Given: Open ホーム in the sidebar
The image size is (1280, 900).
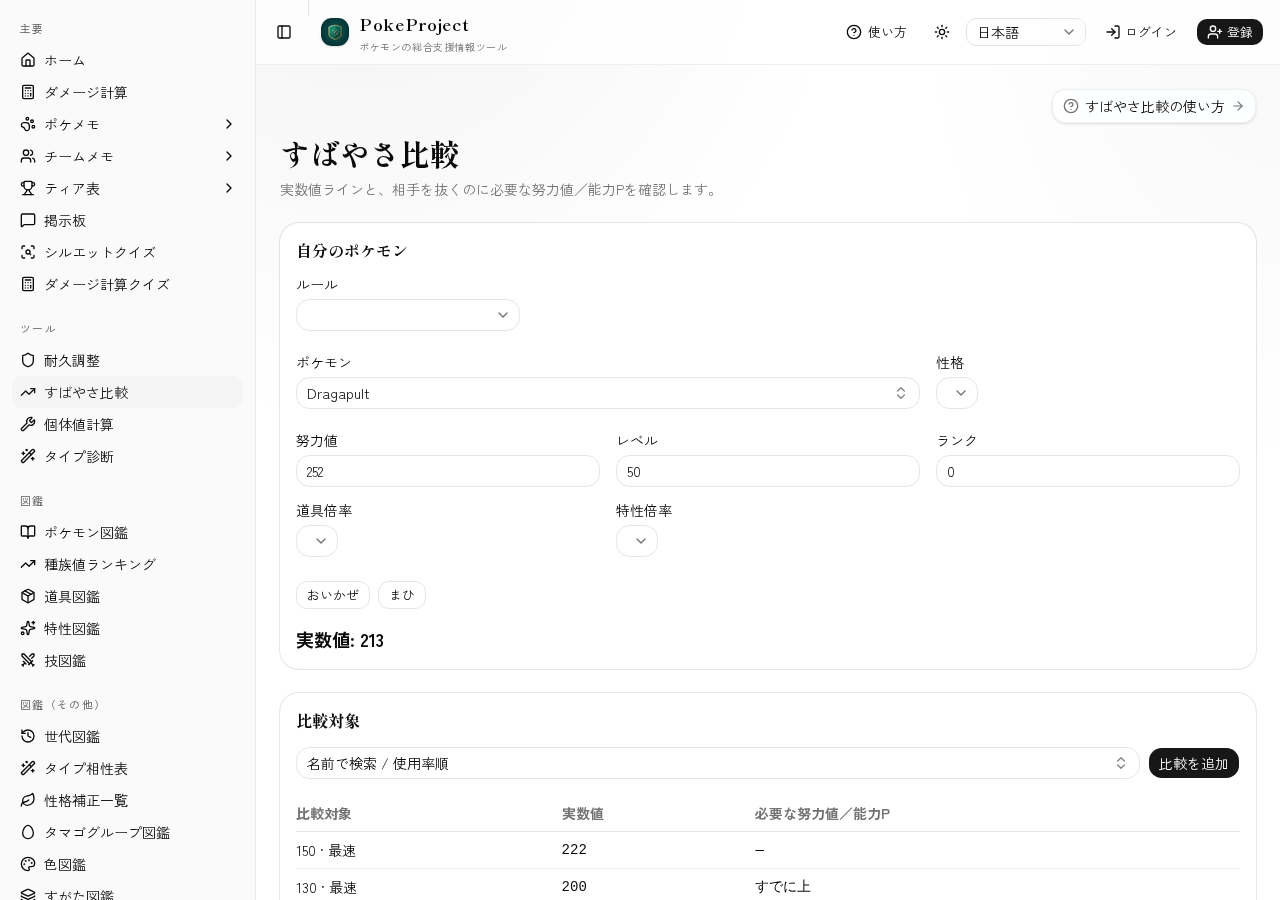Looking at the screenshot, I should (x=128, y=60).
